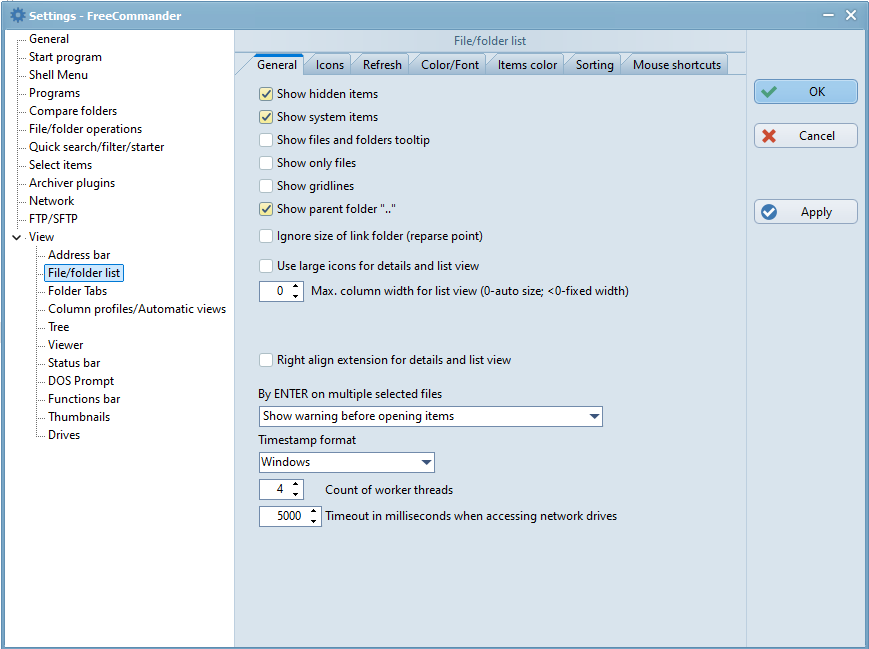Select the View tree item
The height and width of the screenshot is (649, 869).
click(x=42, y=237)
